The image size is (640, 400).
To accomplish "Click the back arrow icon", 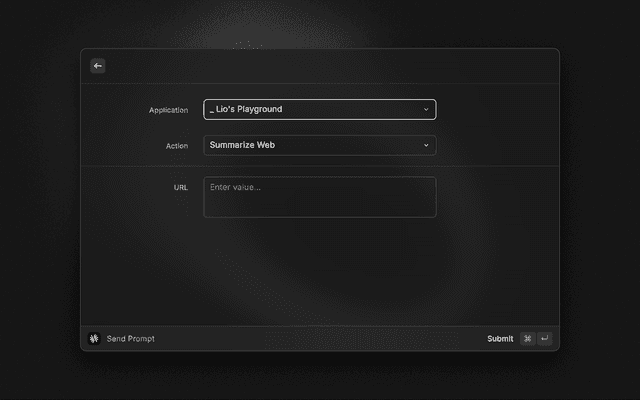I will pyautogui.click(x=98, y=66).
